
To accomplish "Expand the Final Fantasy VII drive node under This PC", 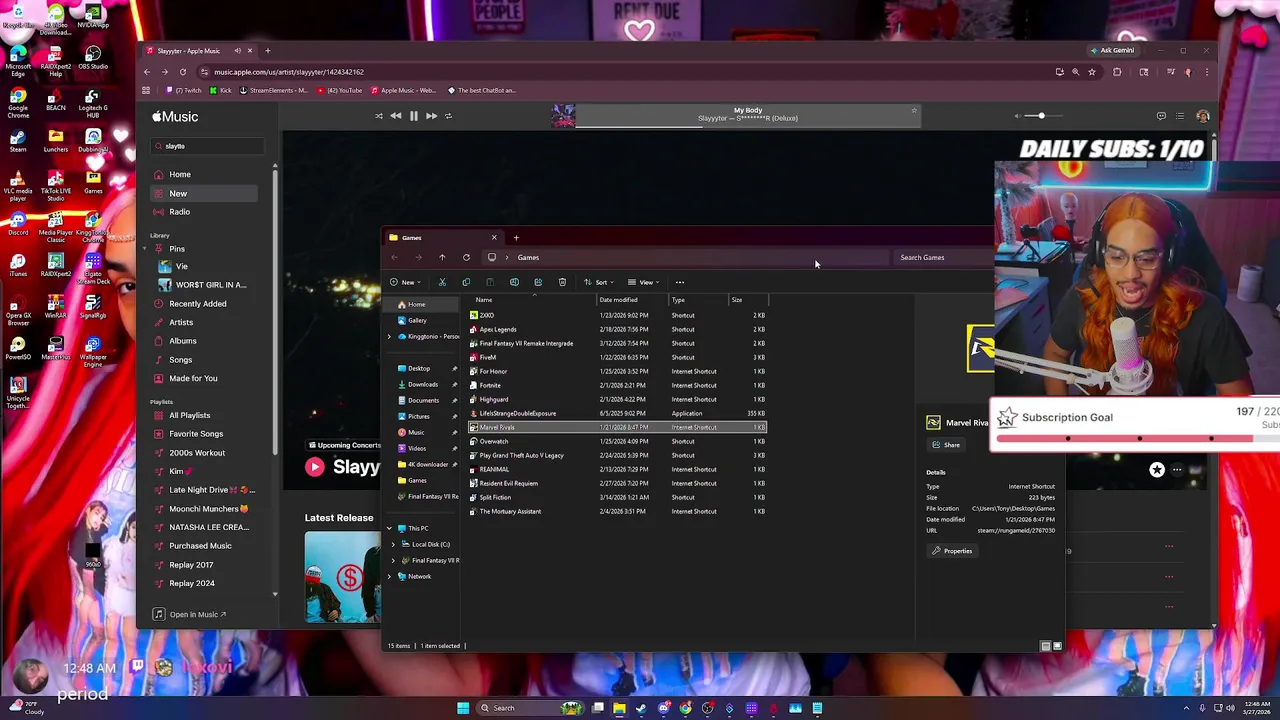I will coord(393,560).
